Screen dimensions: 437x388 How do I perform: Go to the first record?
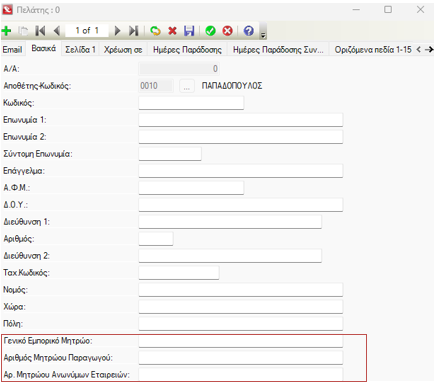(40, 31)
